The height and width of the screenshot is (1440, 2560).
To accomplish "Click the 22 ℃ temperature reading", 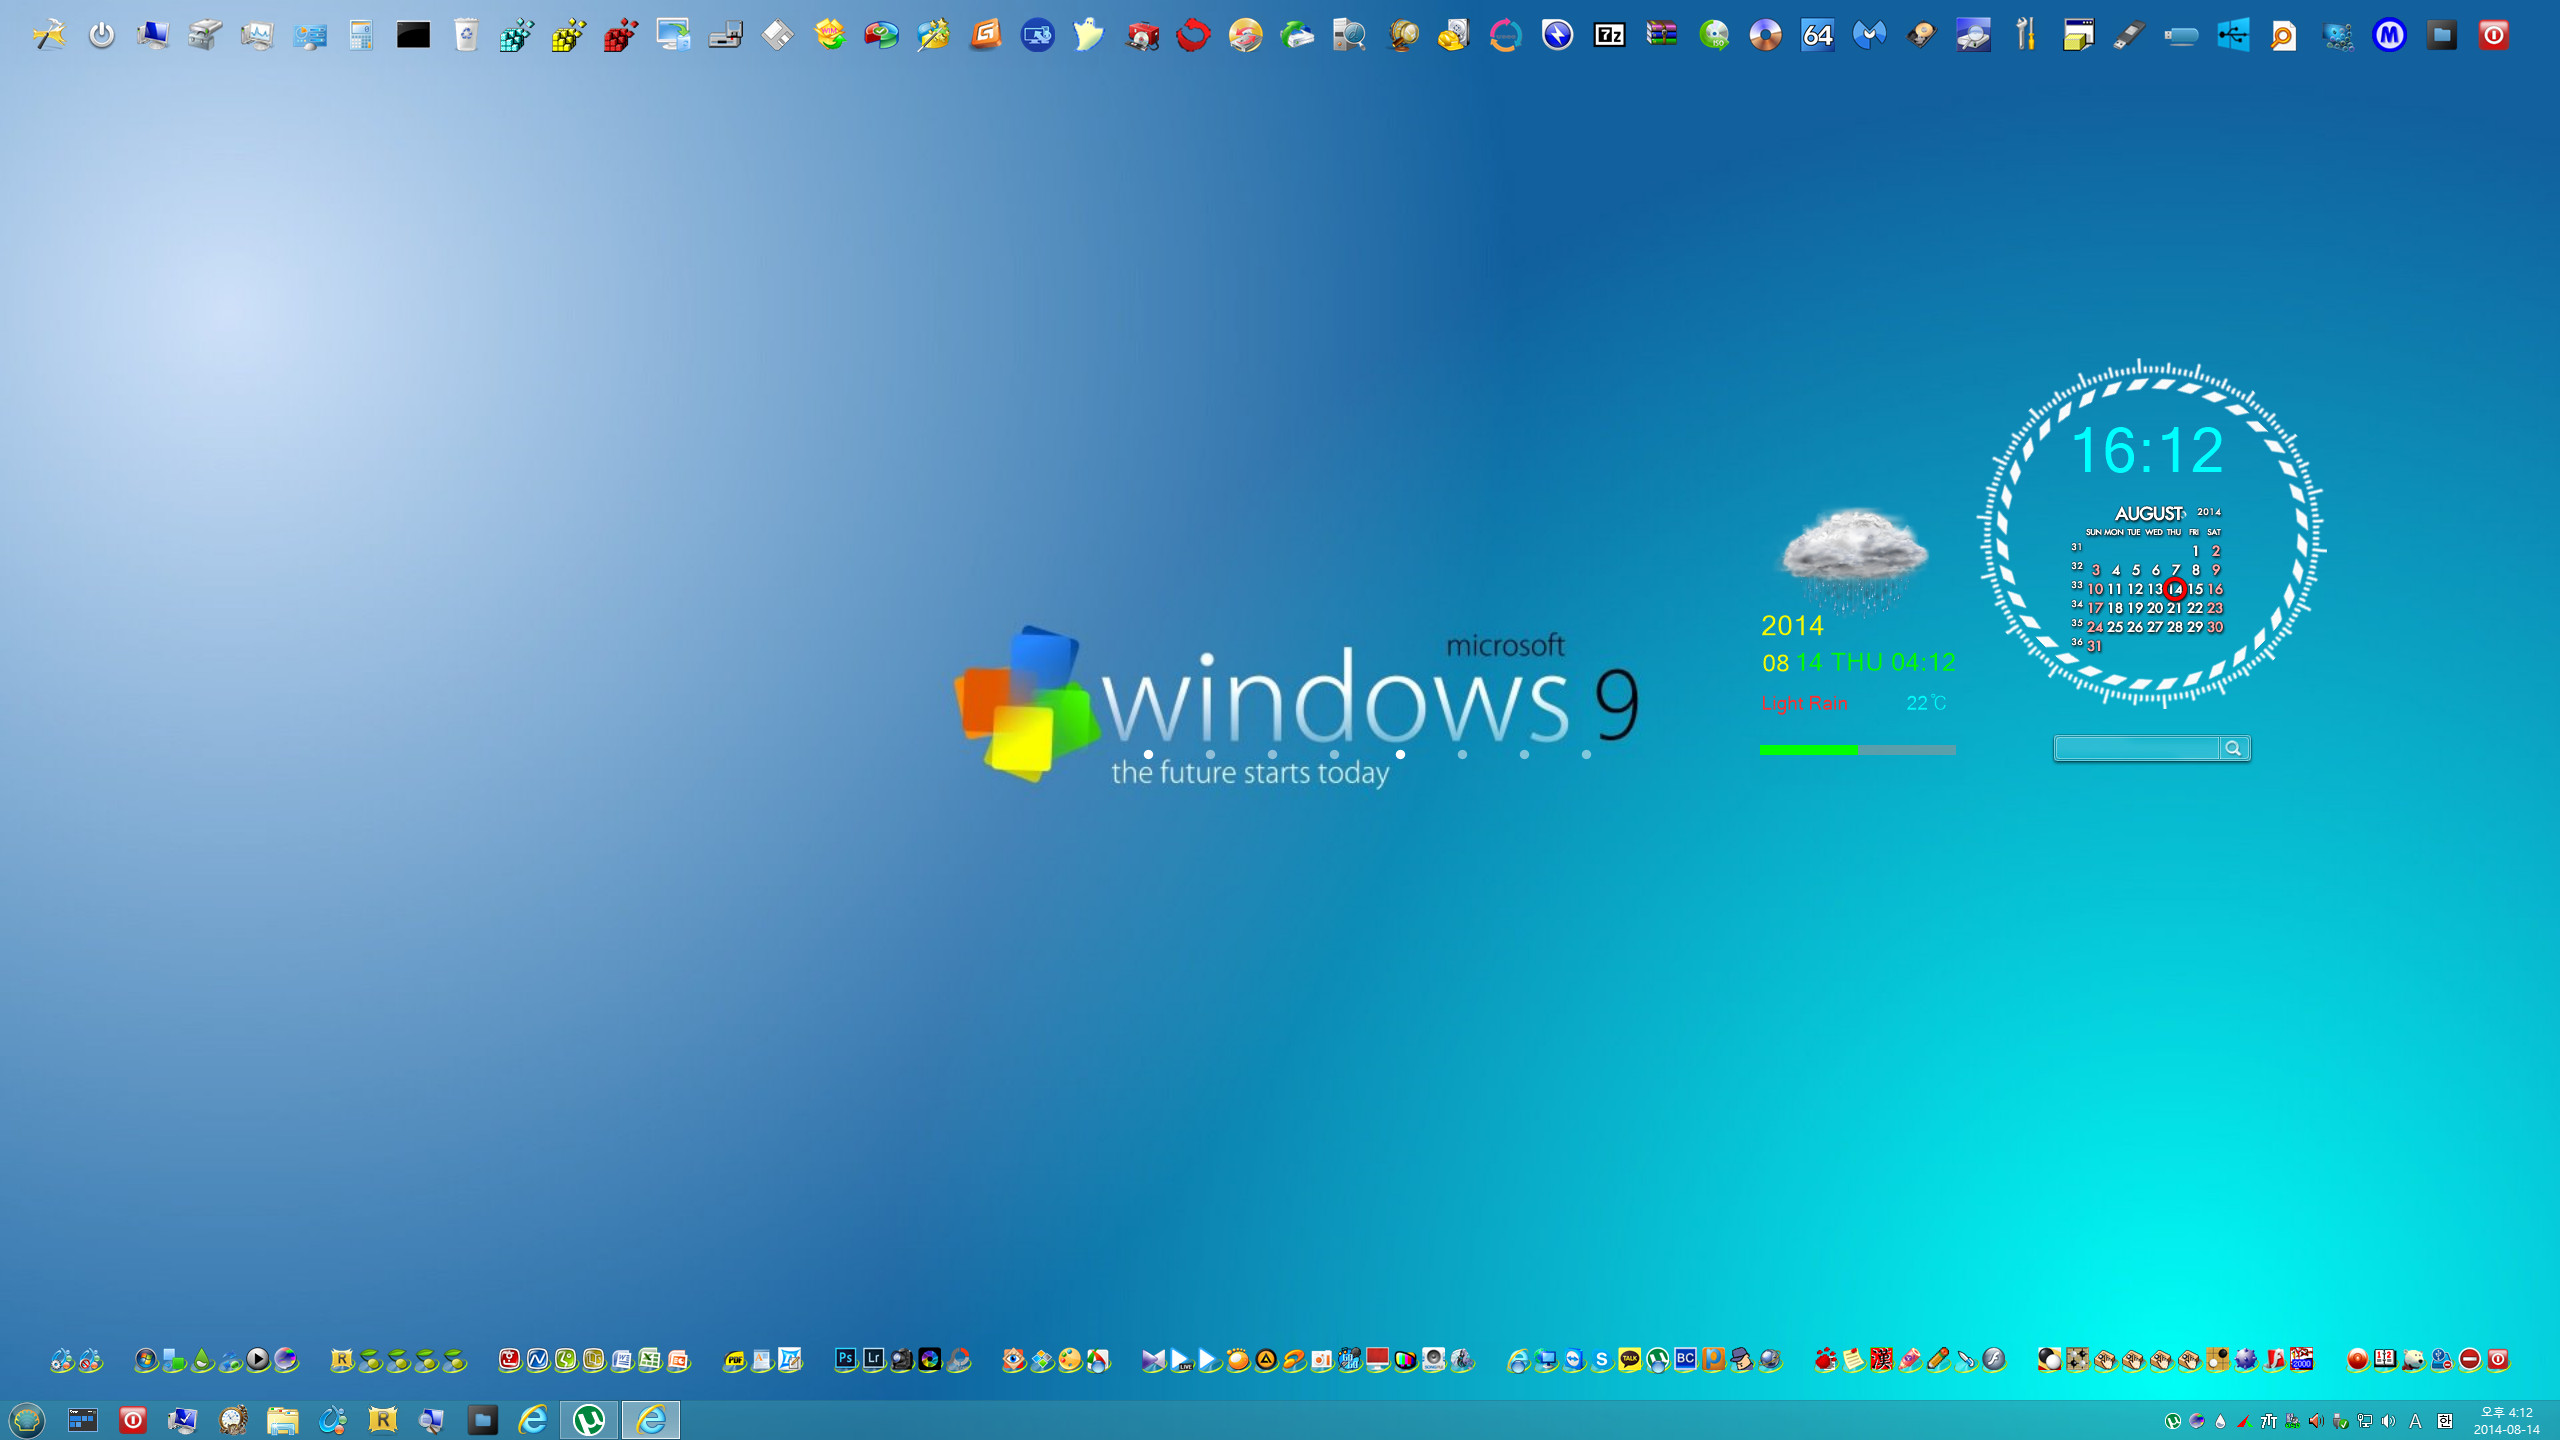I will [1926, 703].
